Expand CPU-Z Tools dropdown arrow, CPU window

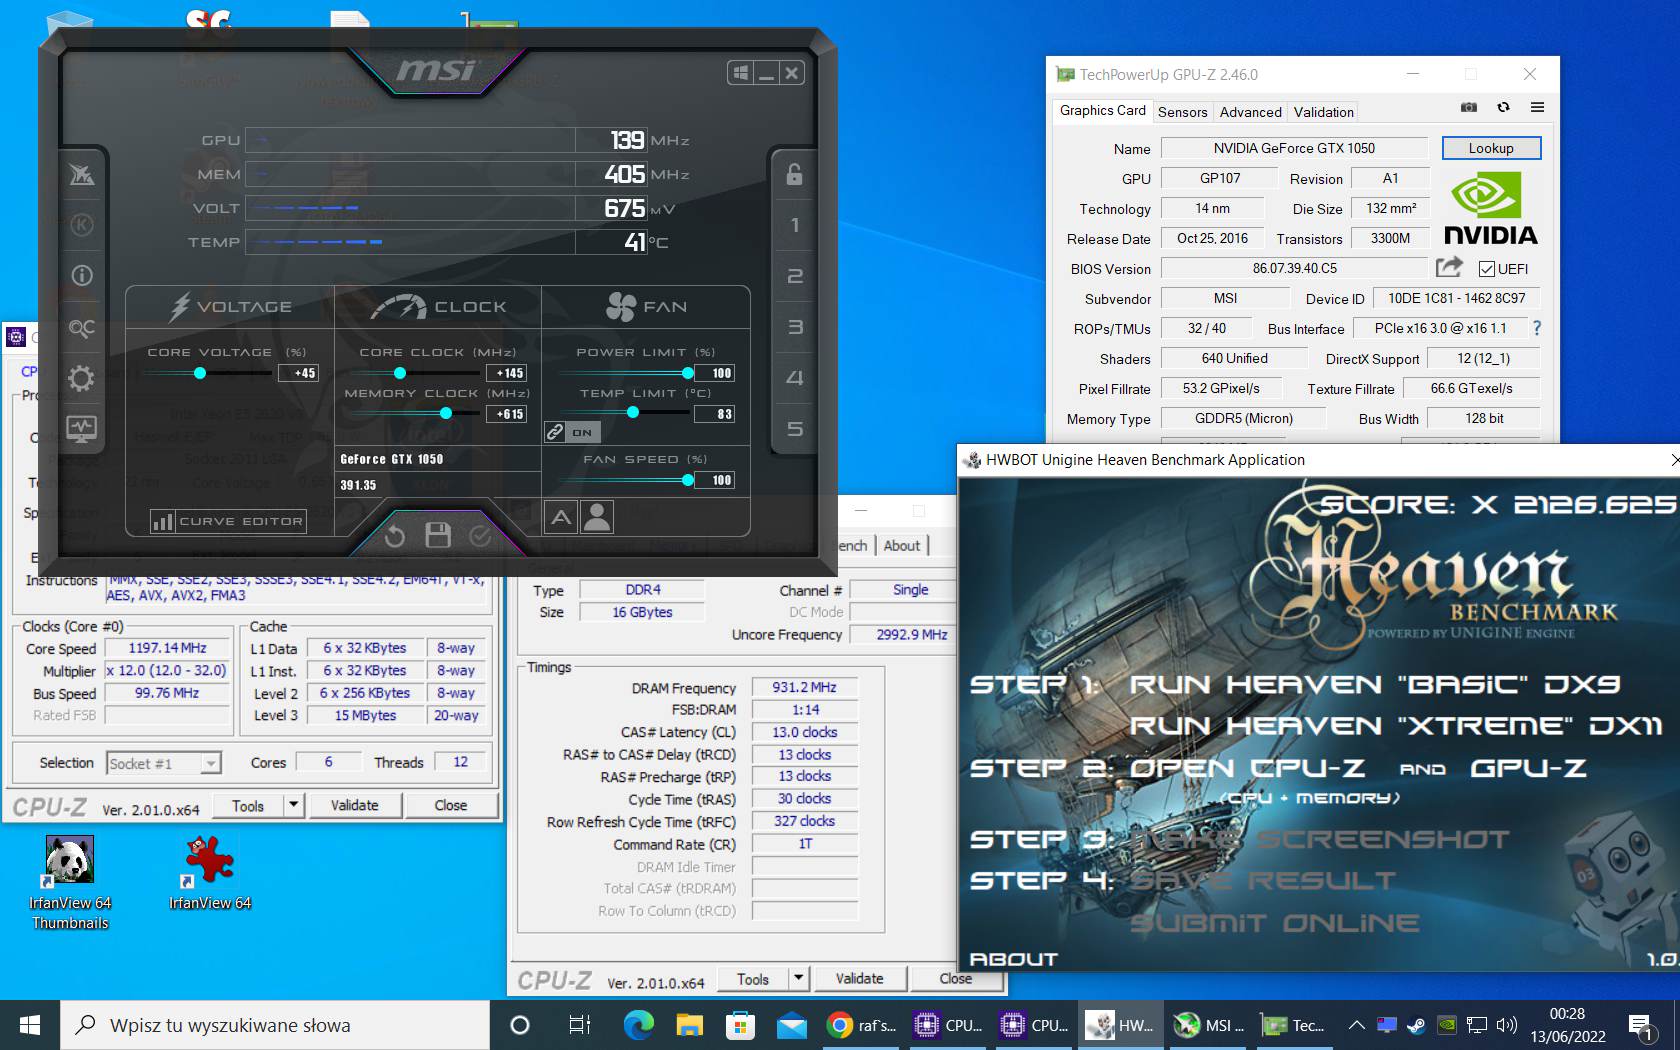[x=293, y=805]
